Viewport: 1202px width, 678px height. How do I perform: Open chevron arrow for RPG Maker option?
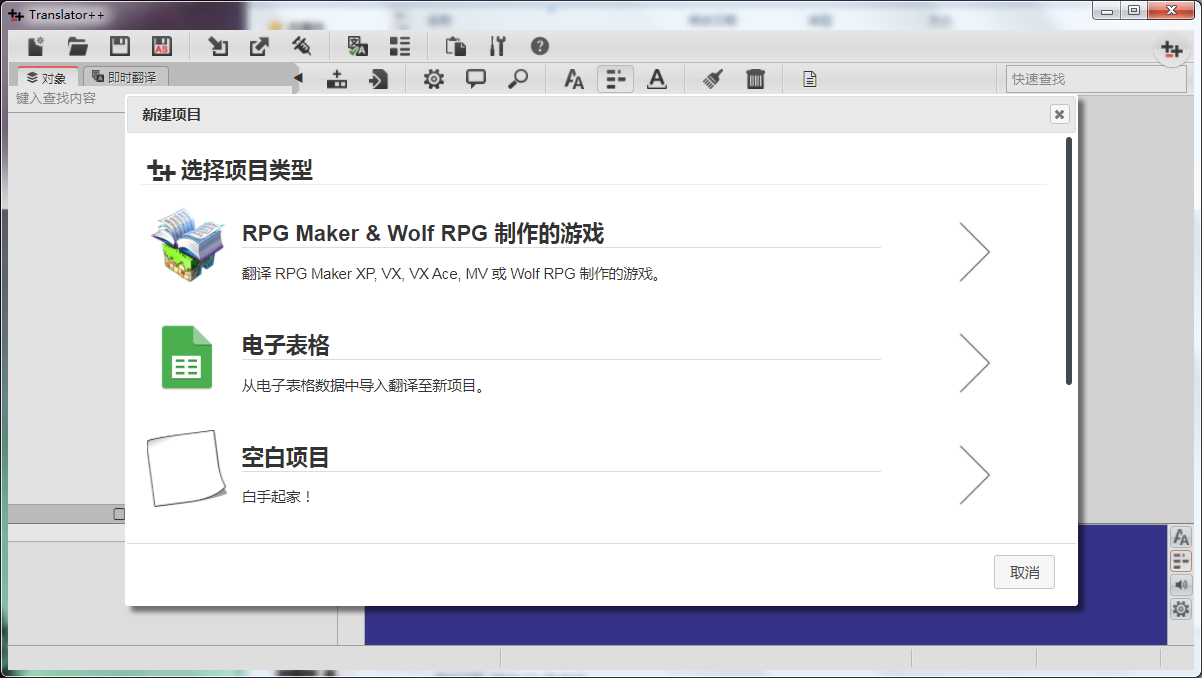tap(974, 251)
